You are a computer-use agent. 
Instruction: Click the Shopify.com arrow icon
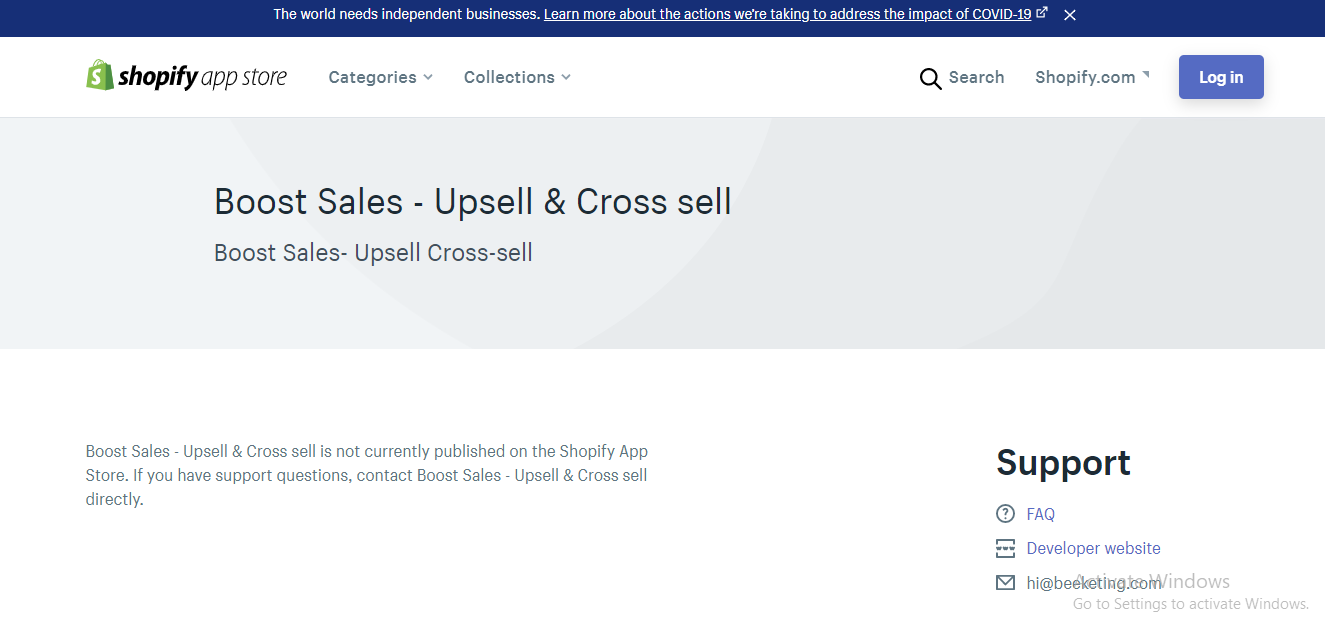click(1146, 74)
